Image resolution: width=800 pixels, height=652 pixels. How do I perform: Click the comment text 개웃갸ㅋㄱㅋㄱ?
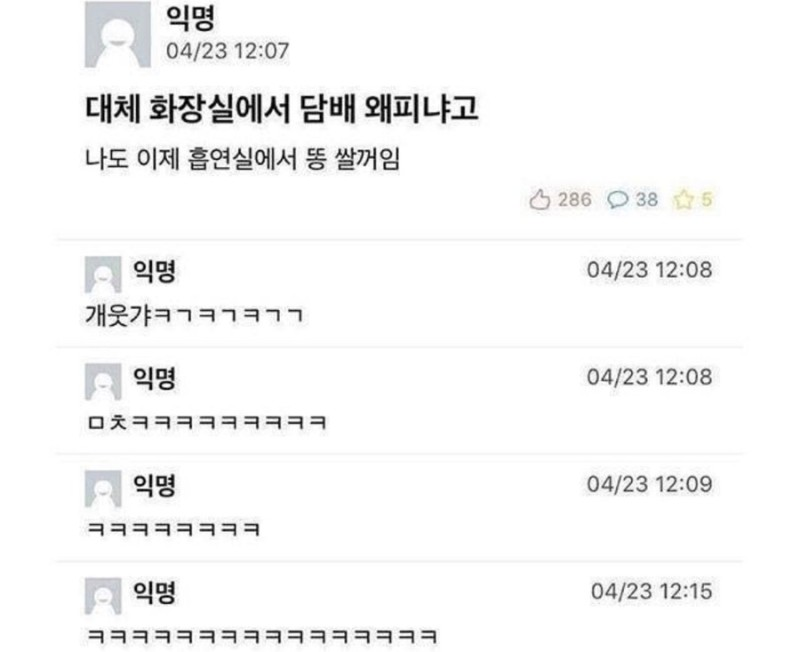194,315
